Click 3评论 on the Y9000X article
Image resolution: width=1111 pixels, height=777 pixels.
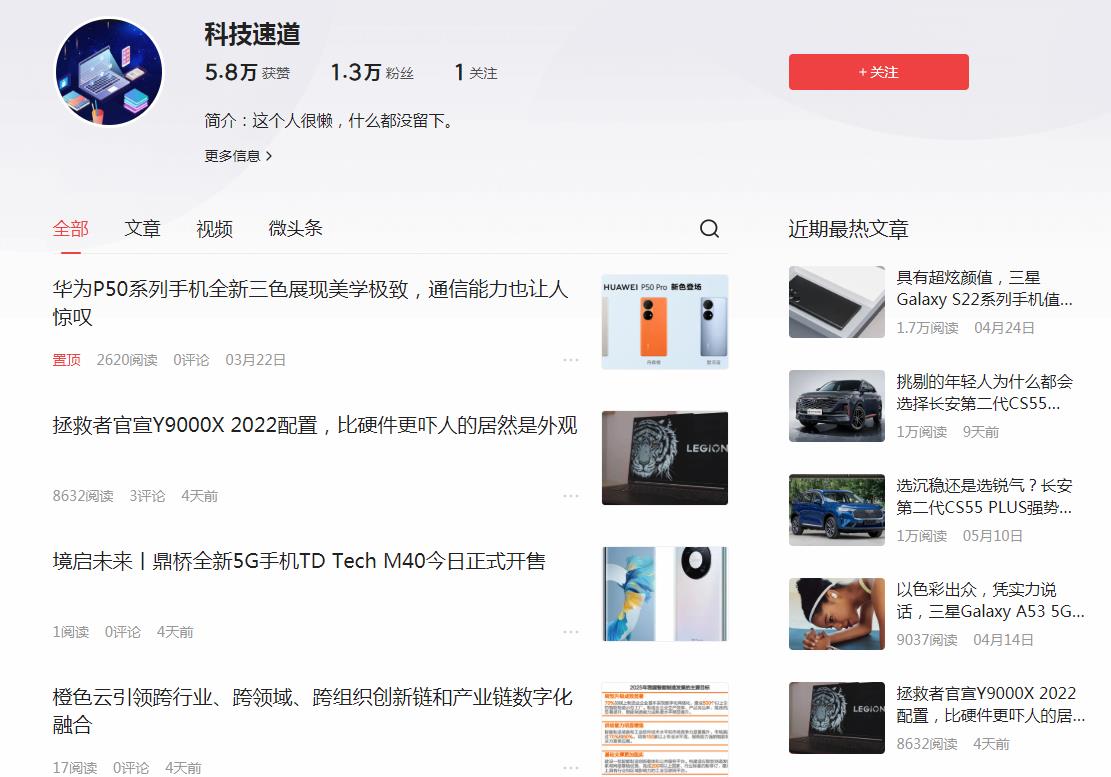click(147, 496)
